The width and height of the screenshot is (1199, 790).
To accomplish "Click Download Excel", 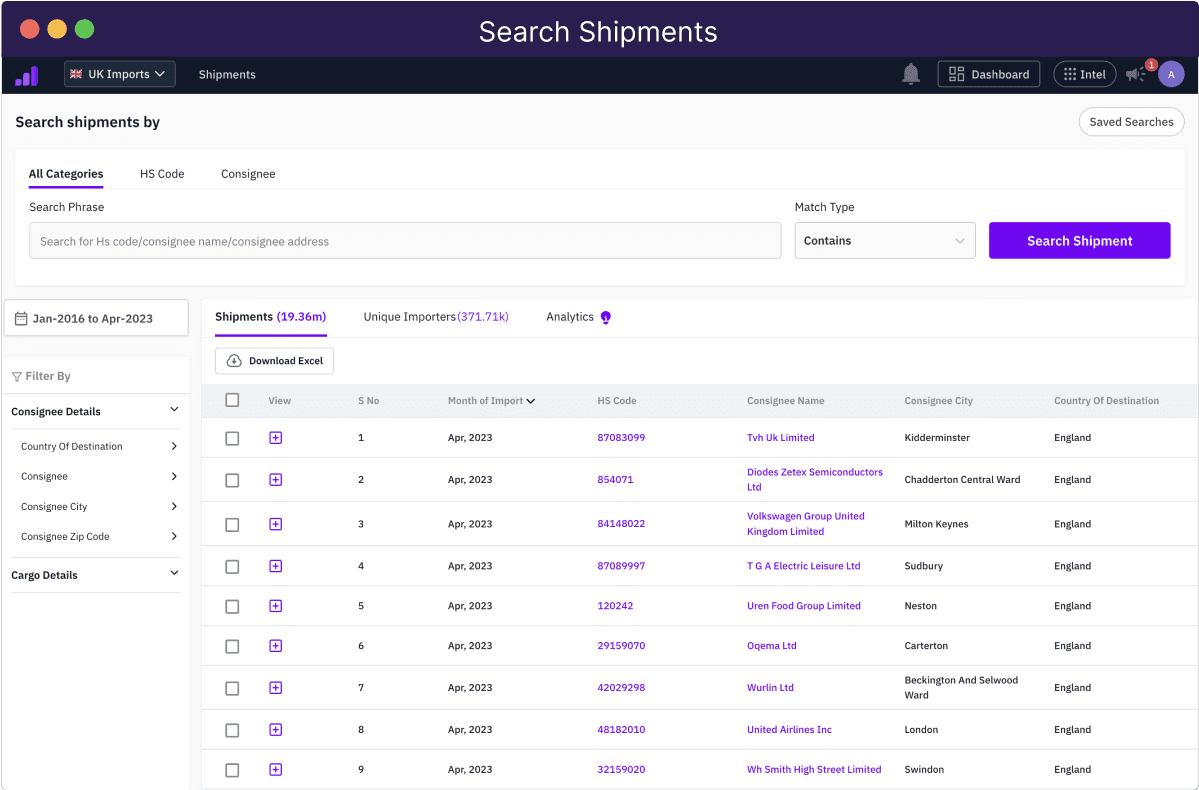I will (275, 361).
